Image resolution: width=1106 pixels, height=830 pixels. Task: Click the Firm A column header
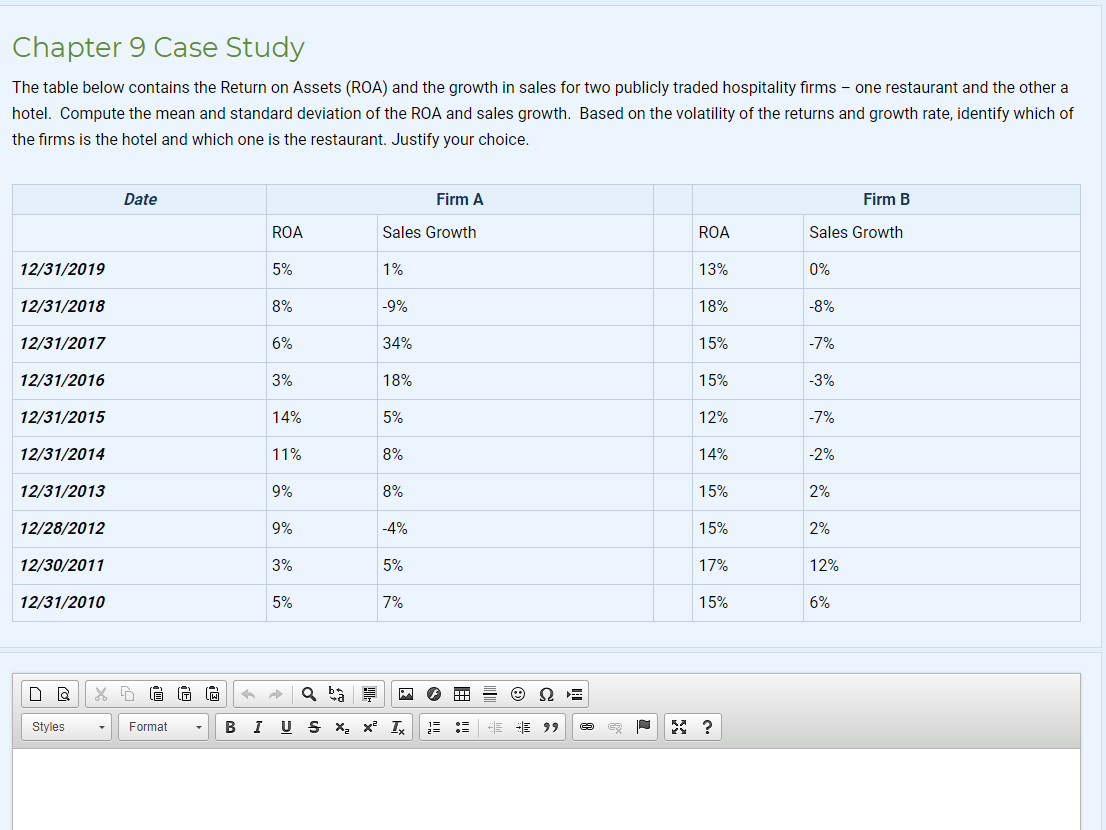click(460, 200)
